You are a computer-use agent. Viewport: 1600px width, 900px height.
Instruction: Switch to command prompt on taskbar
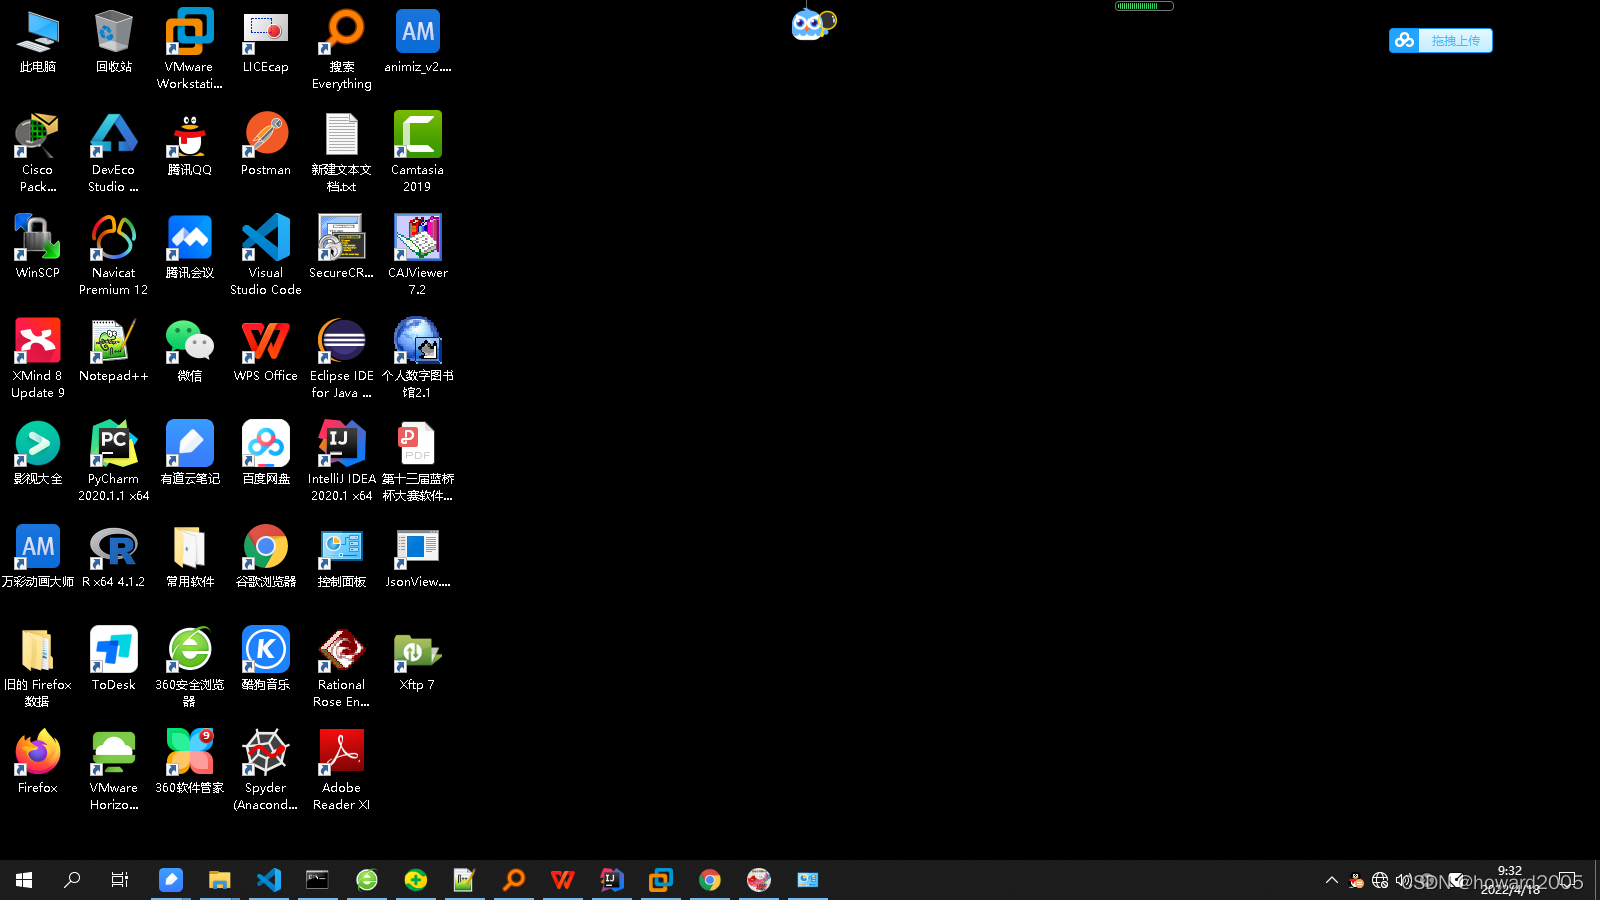317,880
